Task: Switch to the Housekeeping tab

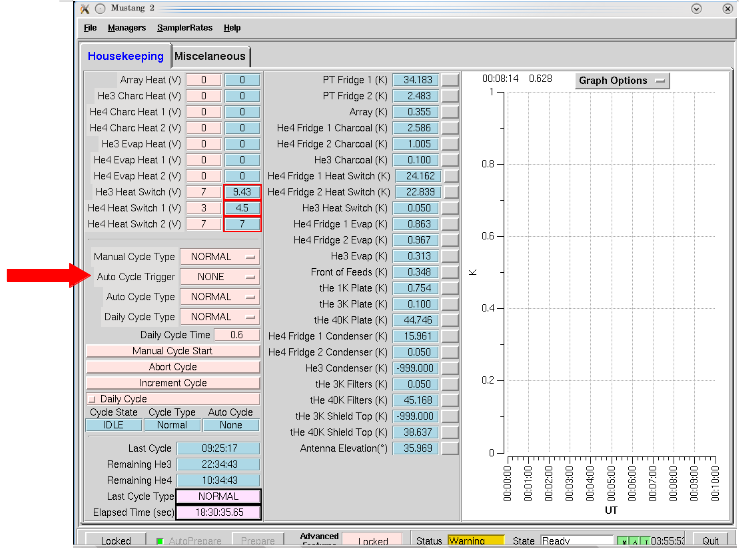Action: [125, 56]
